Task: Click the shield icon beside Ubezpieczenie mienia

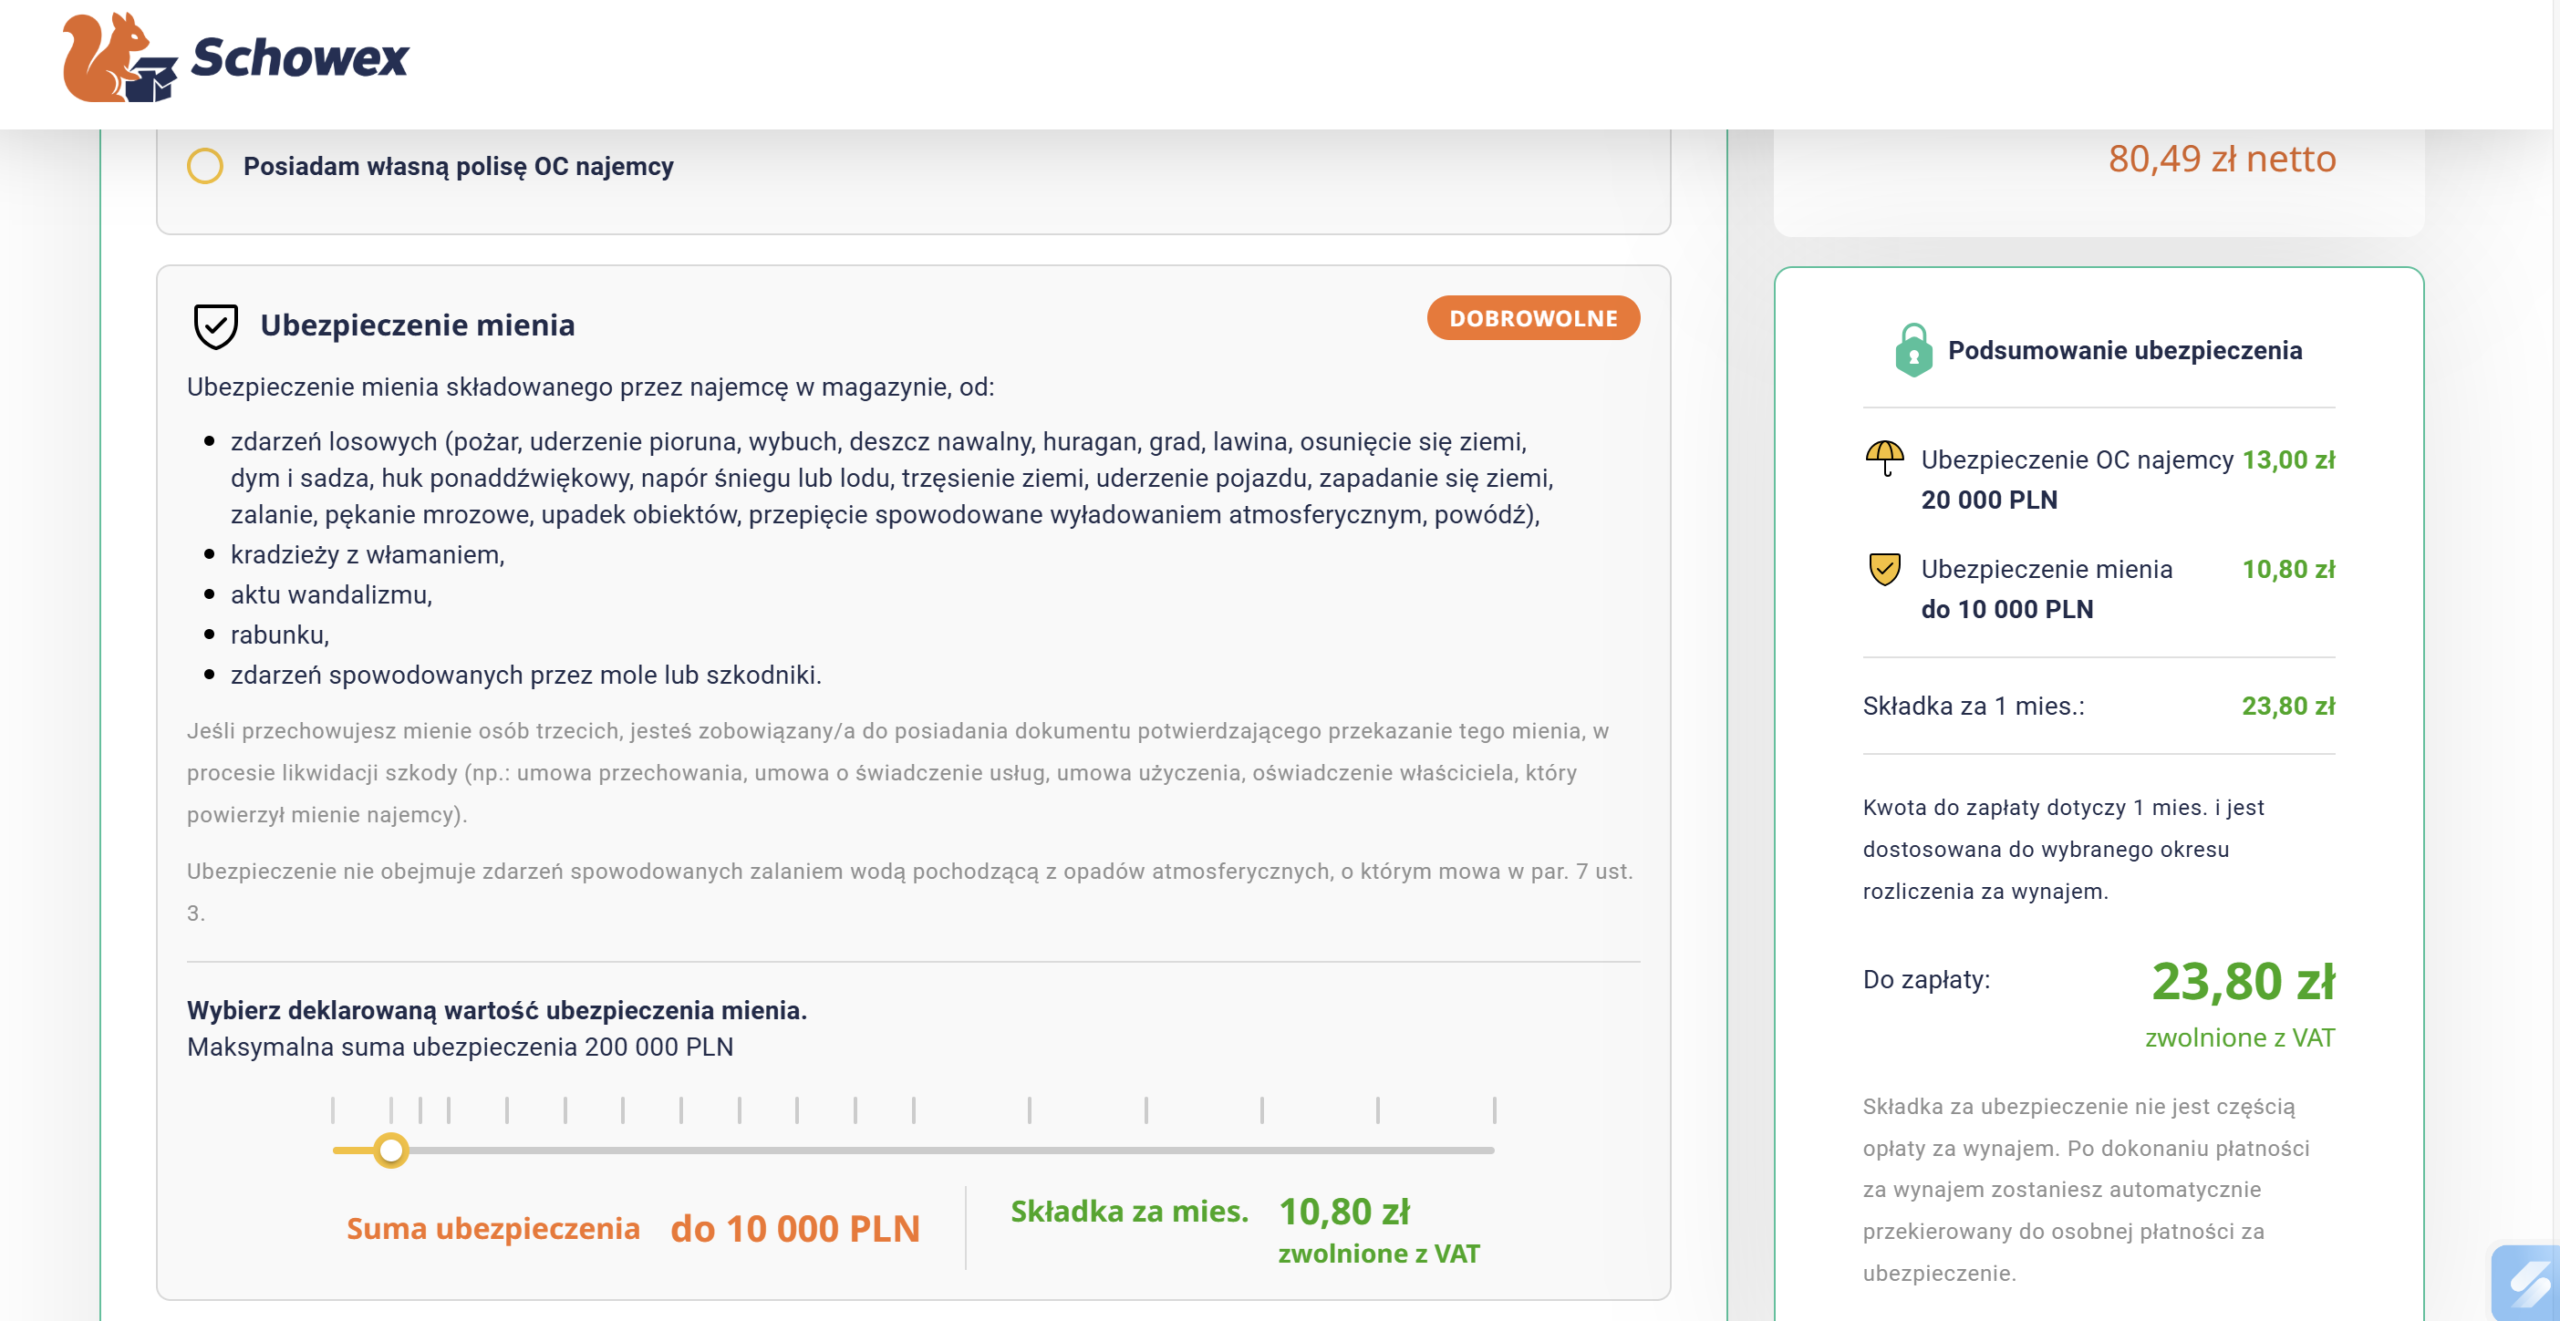Action: (215, 326)
